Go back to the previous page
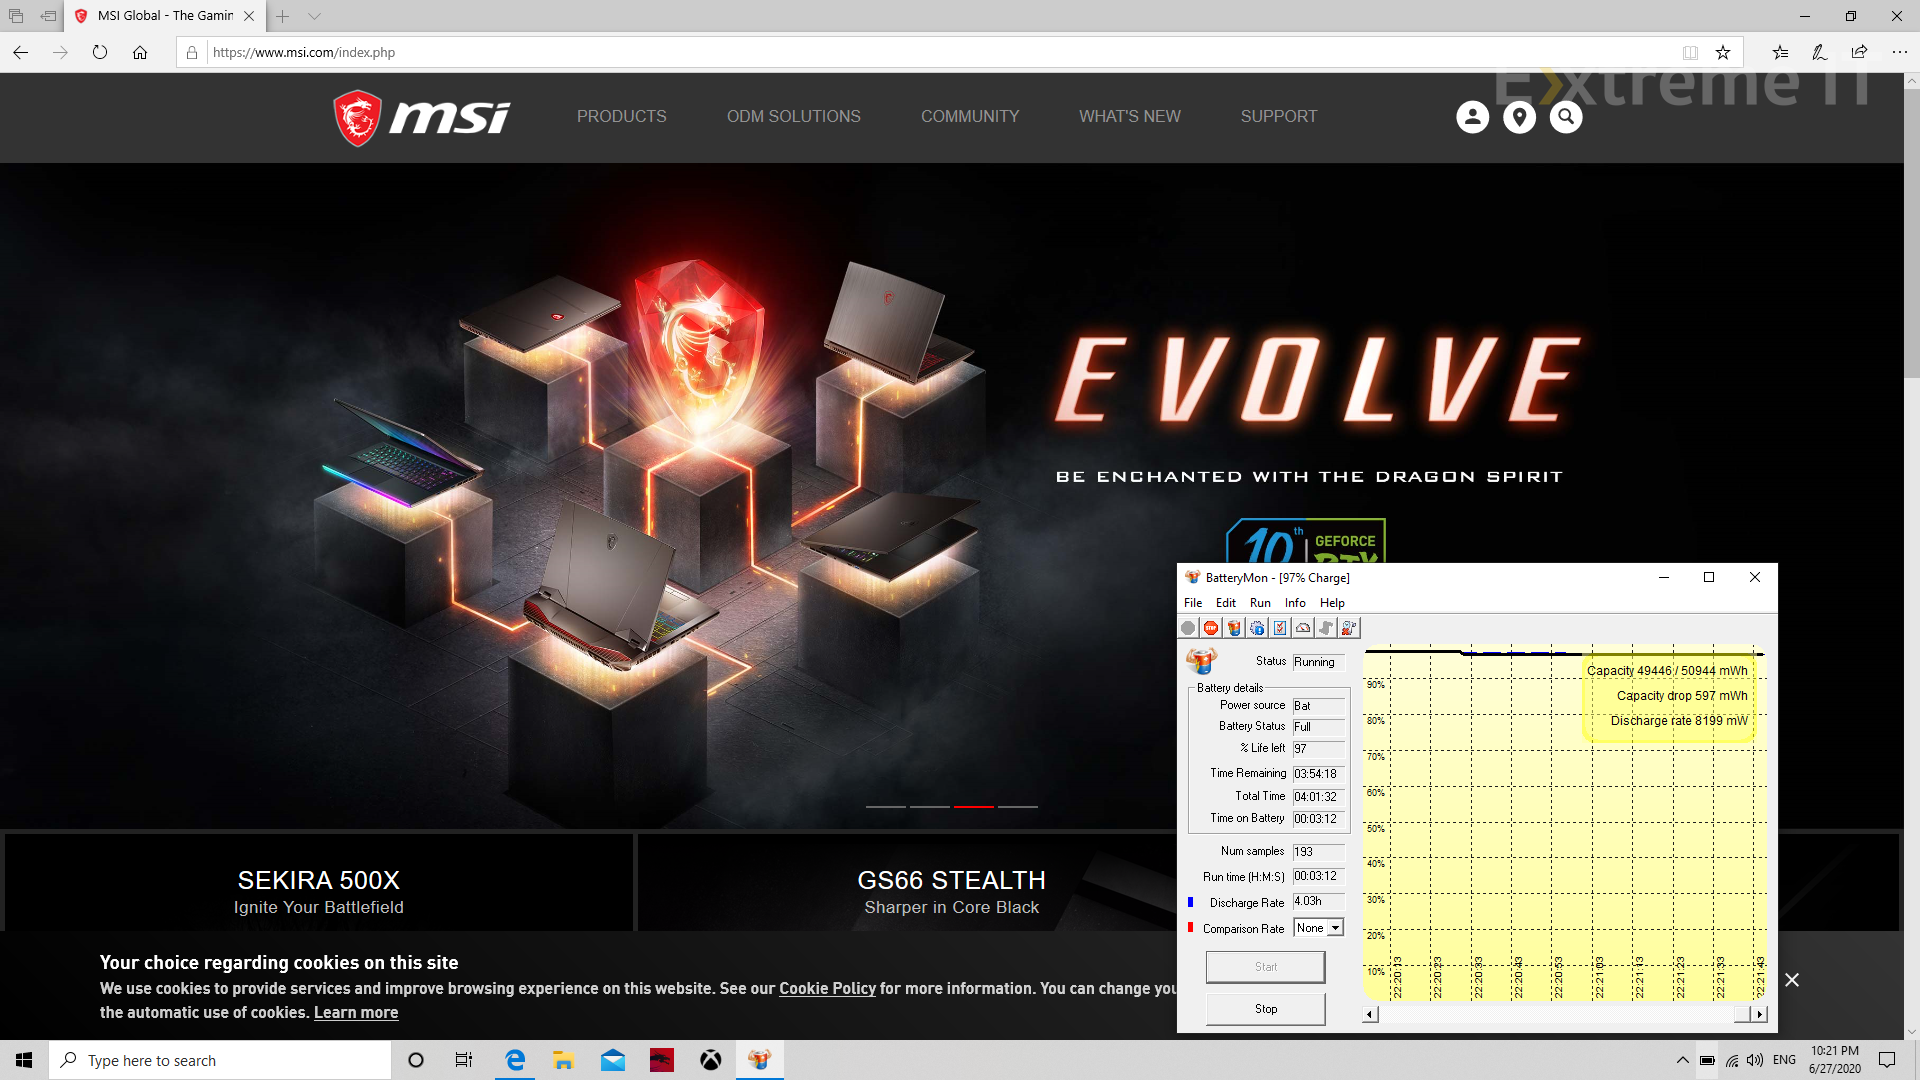Viewport: 1920px width, 1080px height. coord(21,52)
